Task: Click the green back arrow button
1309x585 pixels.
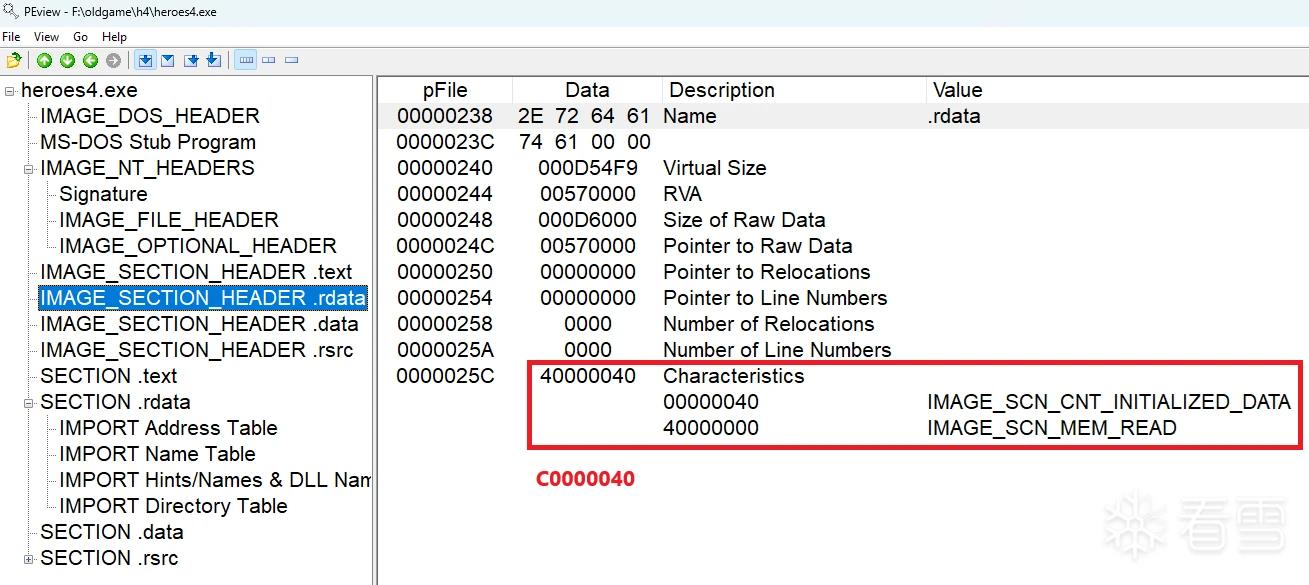Action: tap(90, 60)
